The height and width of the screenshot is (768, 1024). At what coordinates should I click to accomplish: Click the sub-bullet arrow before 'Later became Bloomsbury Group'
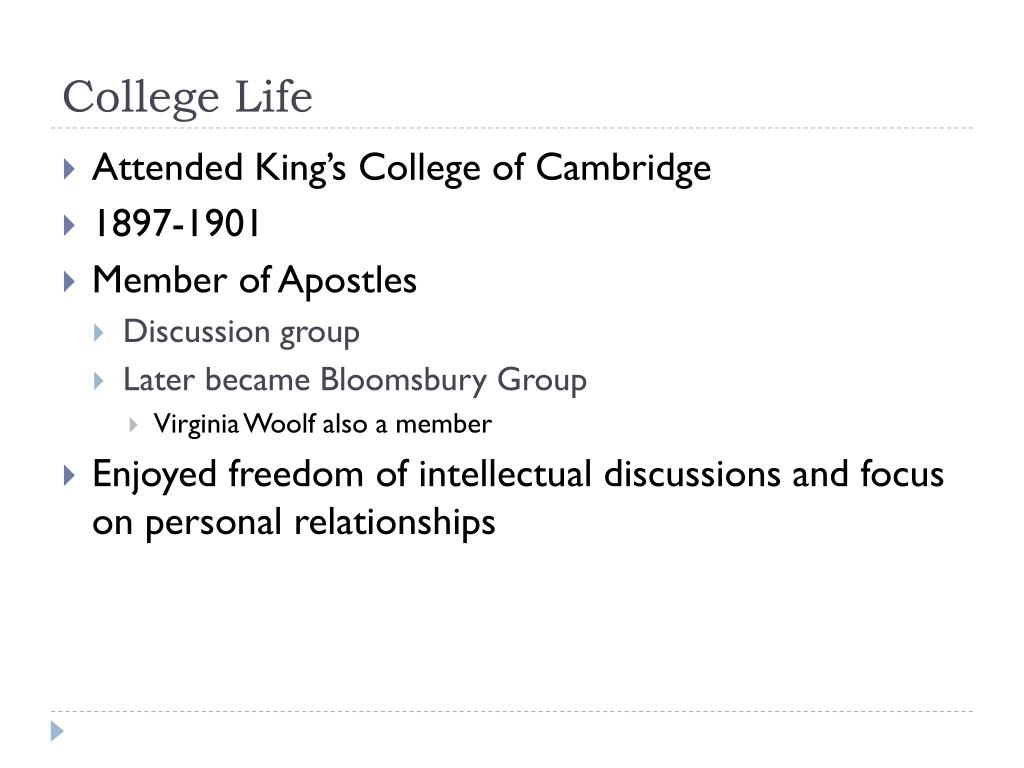pos(99,381)
